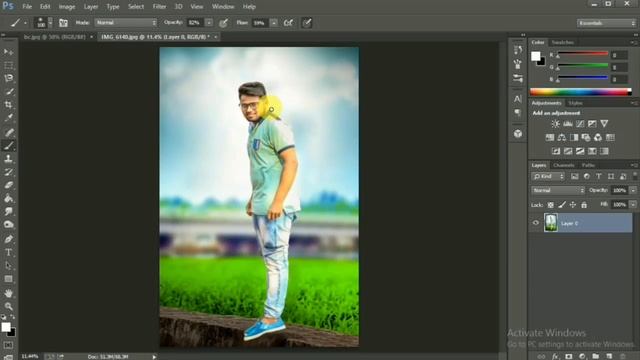Select the Type tool

[x=8, y=253]
